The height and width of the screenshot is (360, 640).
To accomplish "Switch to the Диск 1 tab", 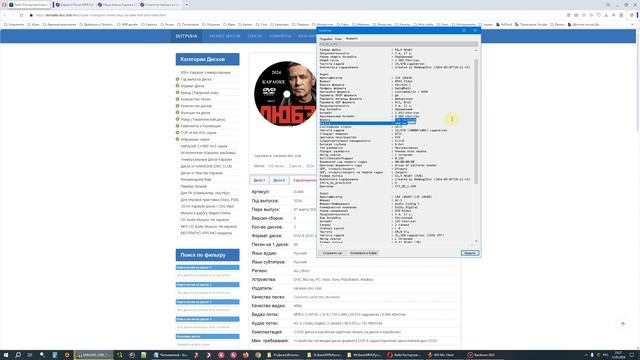I will (259, 180).
